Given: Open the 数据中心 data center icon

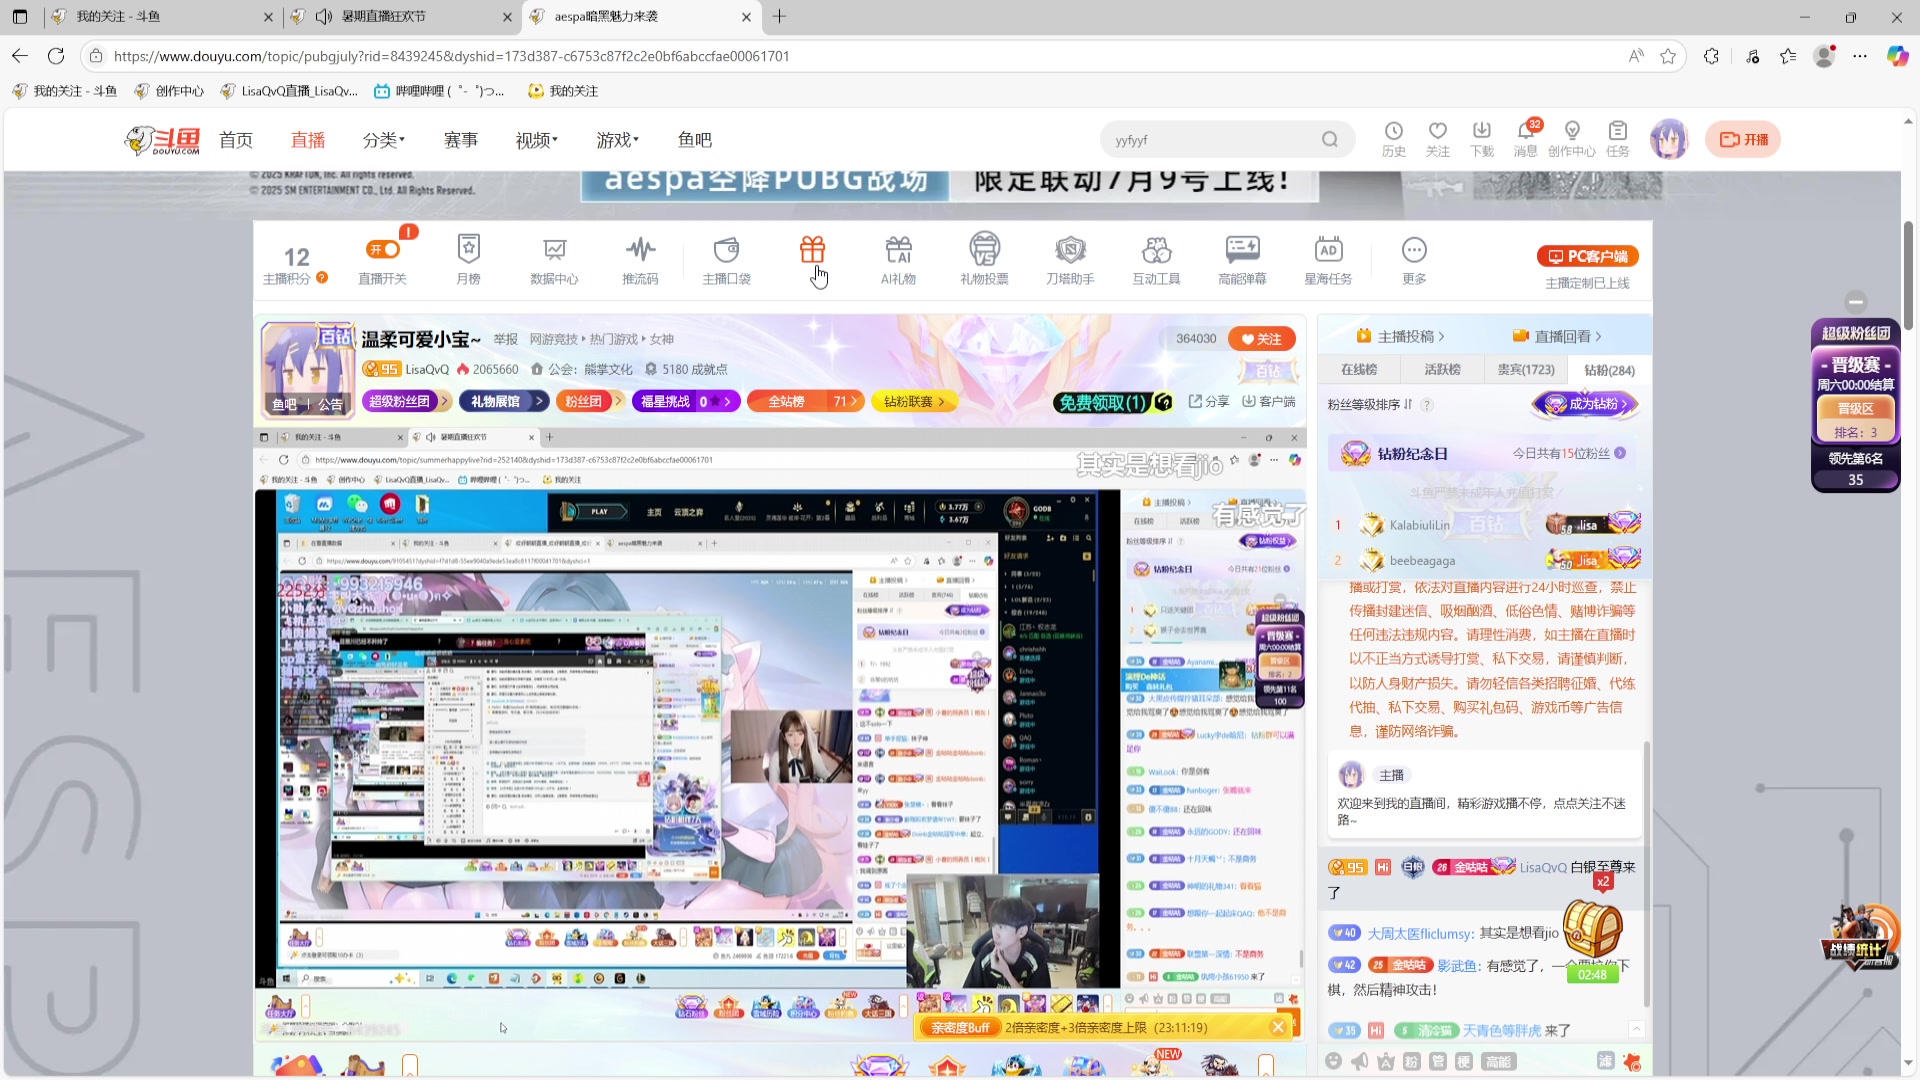Looking at the screenshot, I should pyautogui.click(x=554, y=260).
